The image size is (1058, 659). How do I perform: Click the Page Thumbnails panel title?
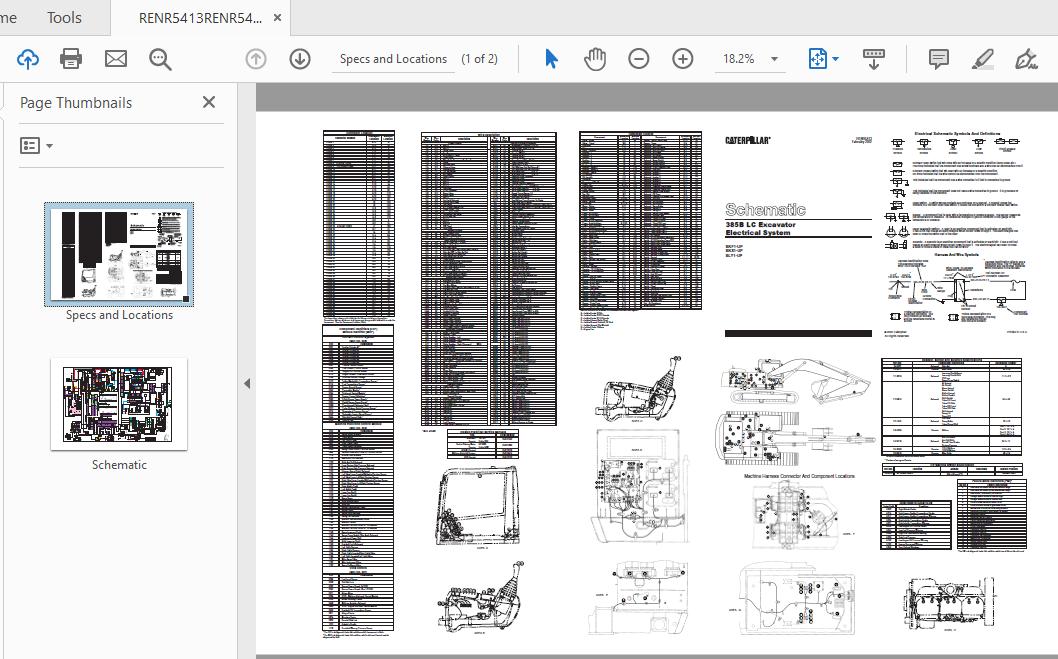pos(76,103)
